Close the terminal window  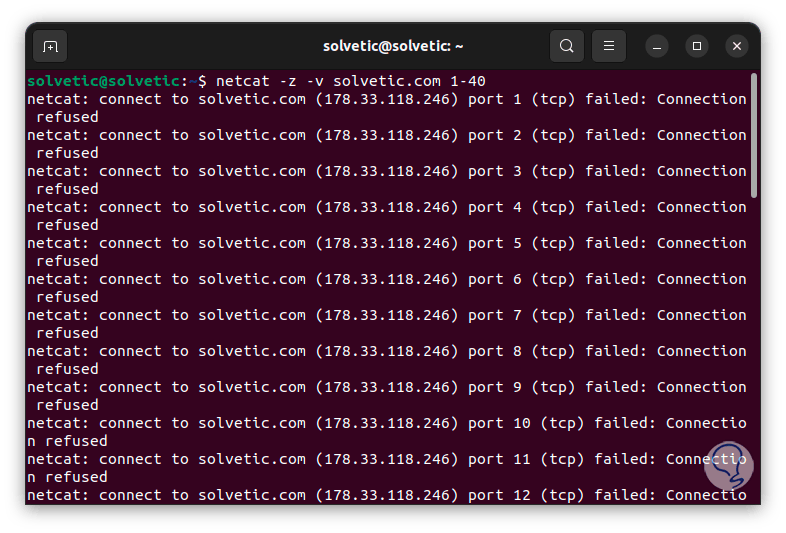click(737, 46)
